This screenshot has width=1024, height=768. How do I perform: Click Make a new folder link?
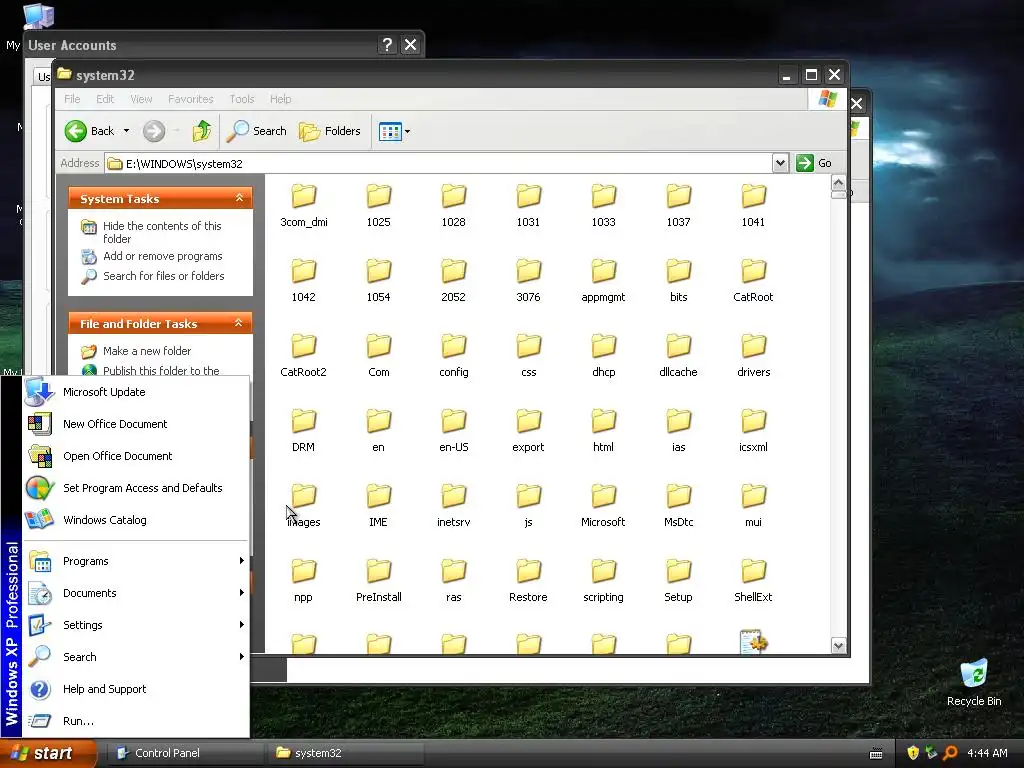[147, 351]
